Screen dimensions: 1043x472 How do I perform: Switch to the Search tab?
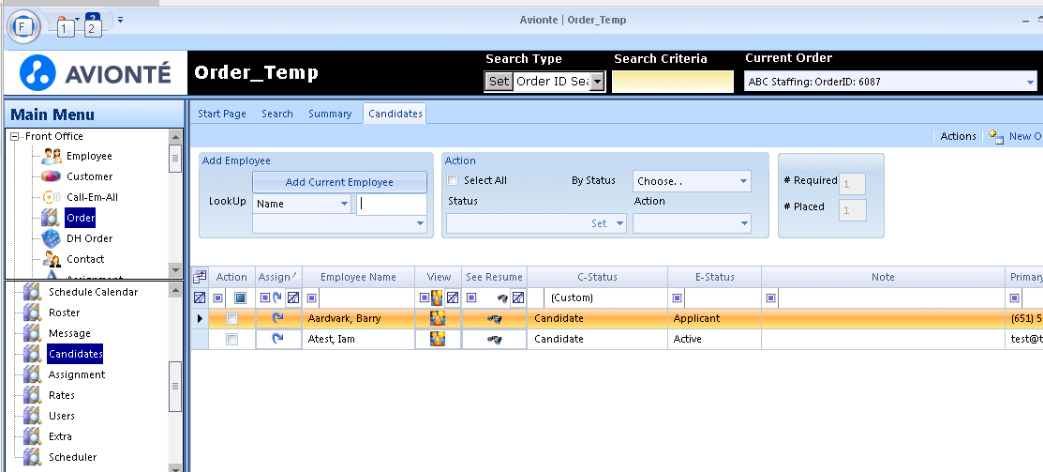coord(277,114)
